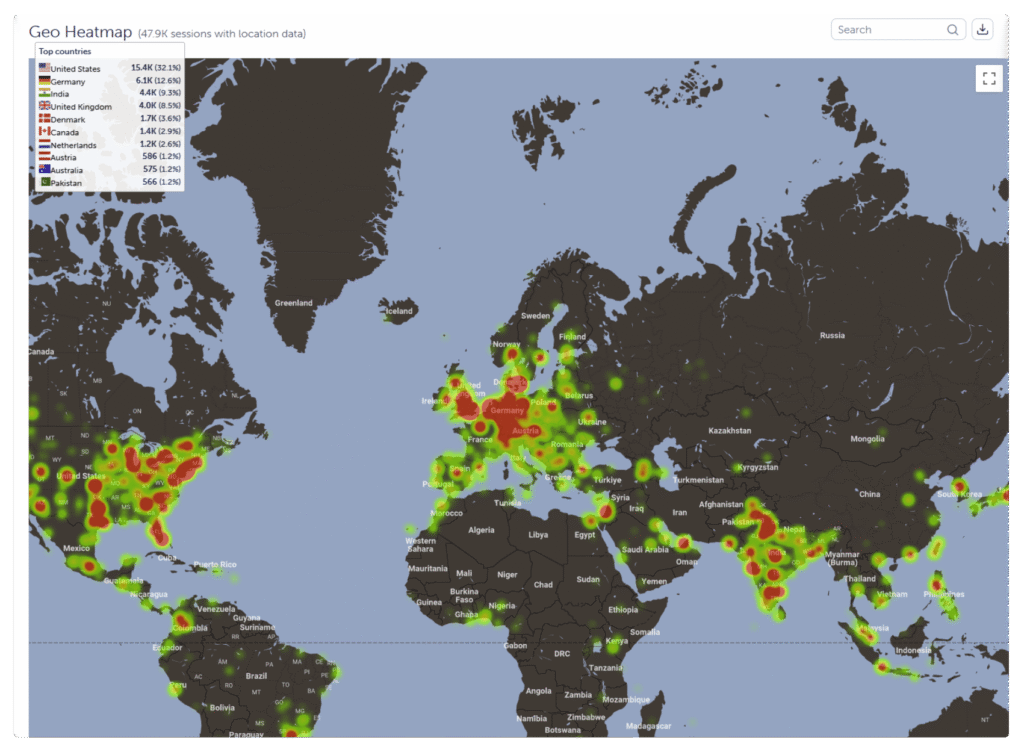Image resolution: width=1024 pixels, height=752 pixels.
Task: Click the Pakistan flag icon
Action: (44, 182)
